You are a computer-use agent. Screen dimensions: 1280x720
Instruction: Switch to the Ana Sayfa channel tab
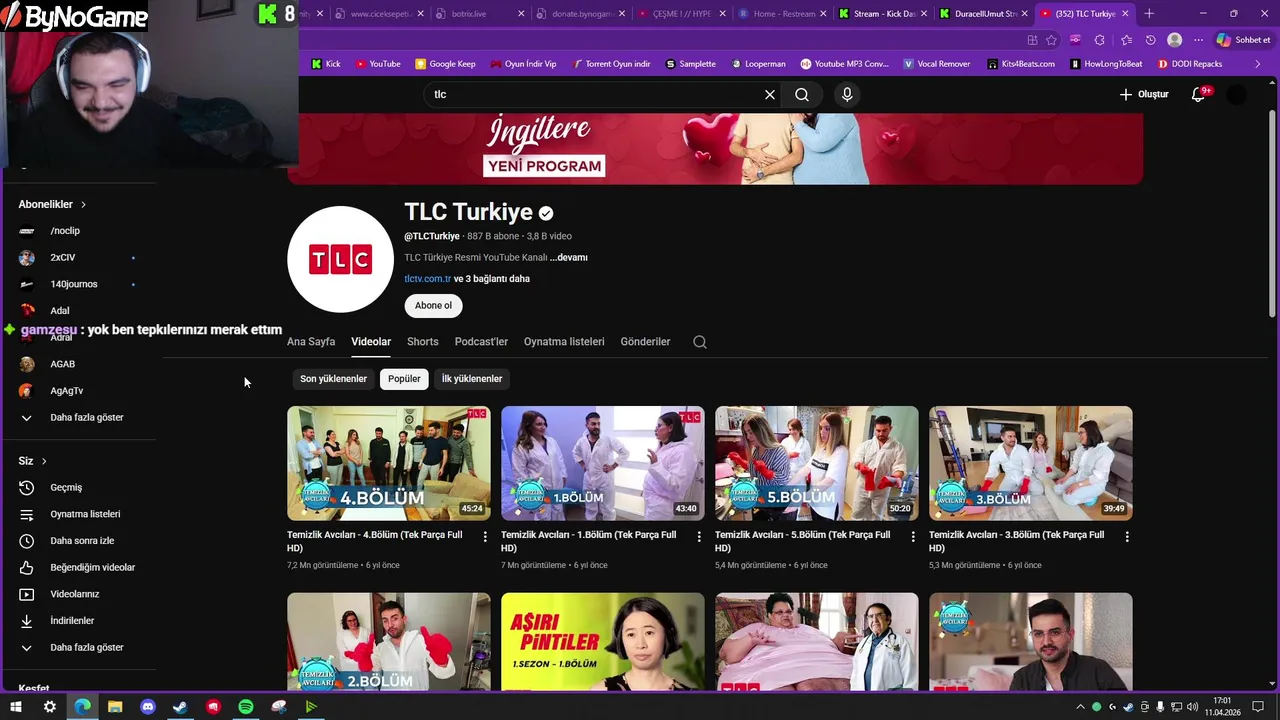click(x=311, y=342)
